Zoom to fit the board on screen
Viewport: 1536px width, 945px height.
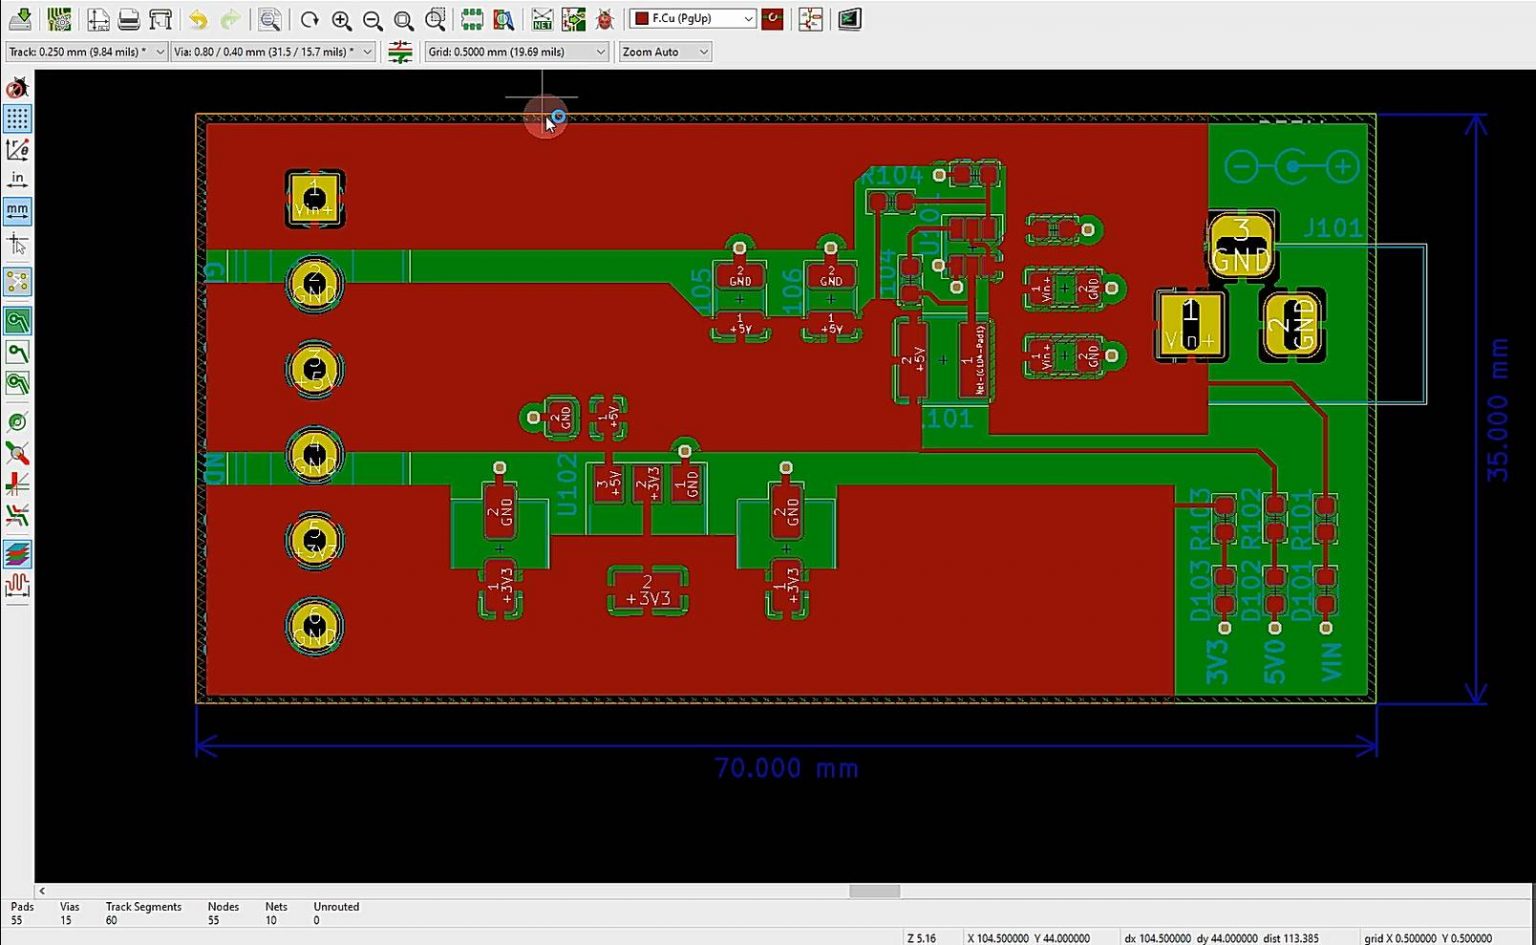pos(403,18)
